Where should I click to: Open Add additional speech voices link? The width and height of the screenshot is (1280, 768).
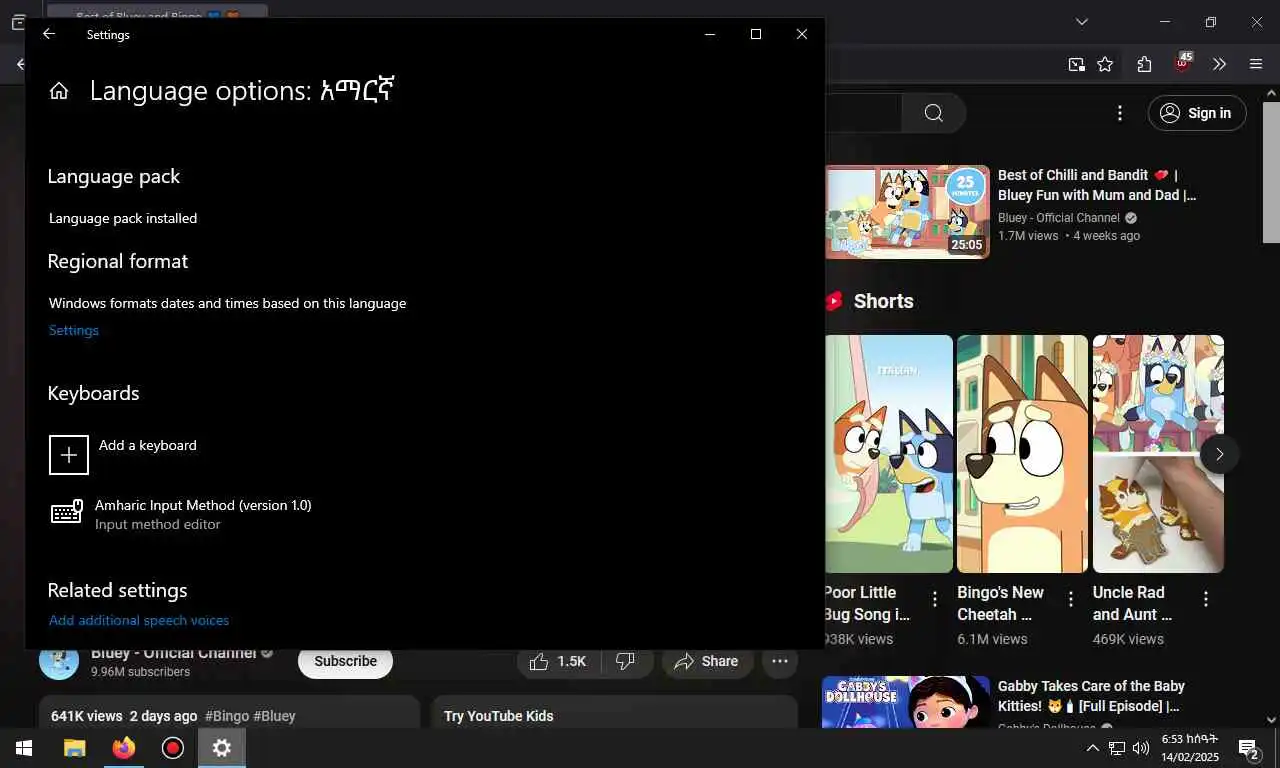coord(139,620)
